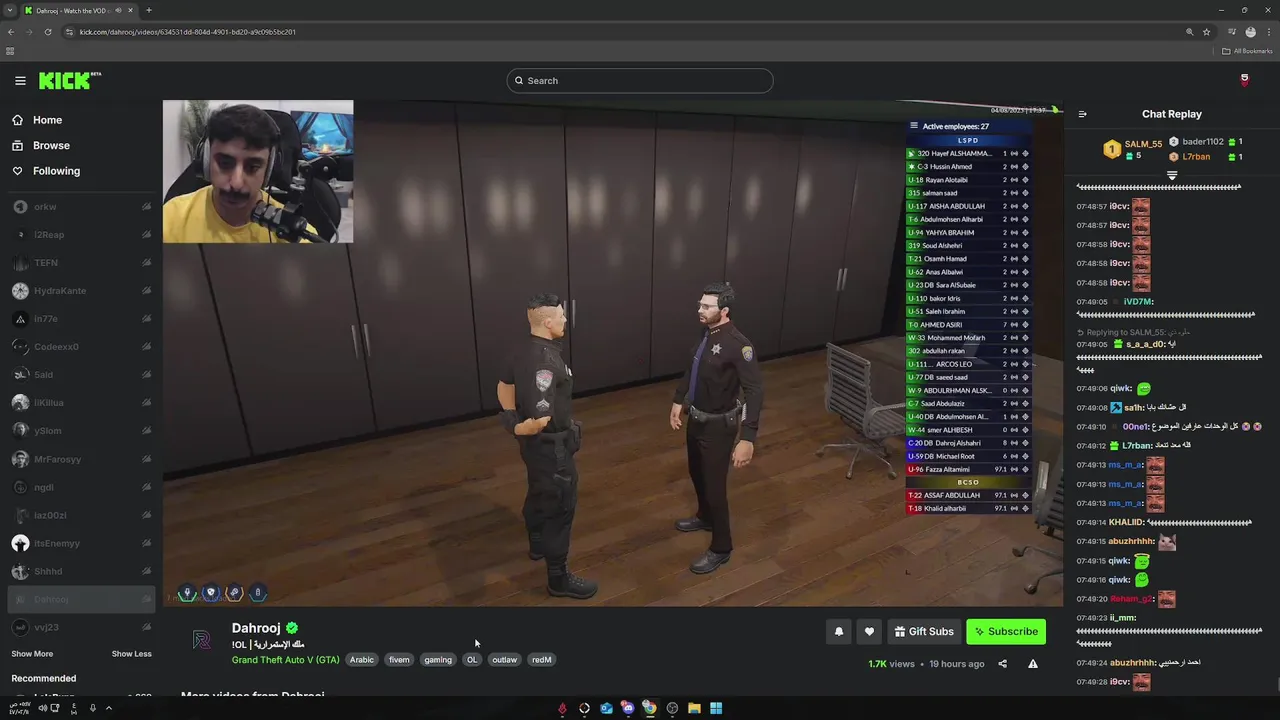Enable notifications with the bell icon
The image size is (1280, 720).
click(x=839, y=632)
